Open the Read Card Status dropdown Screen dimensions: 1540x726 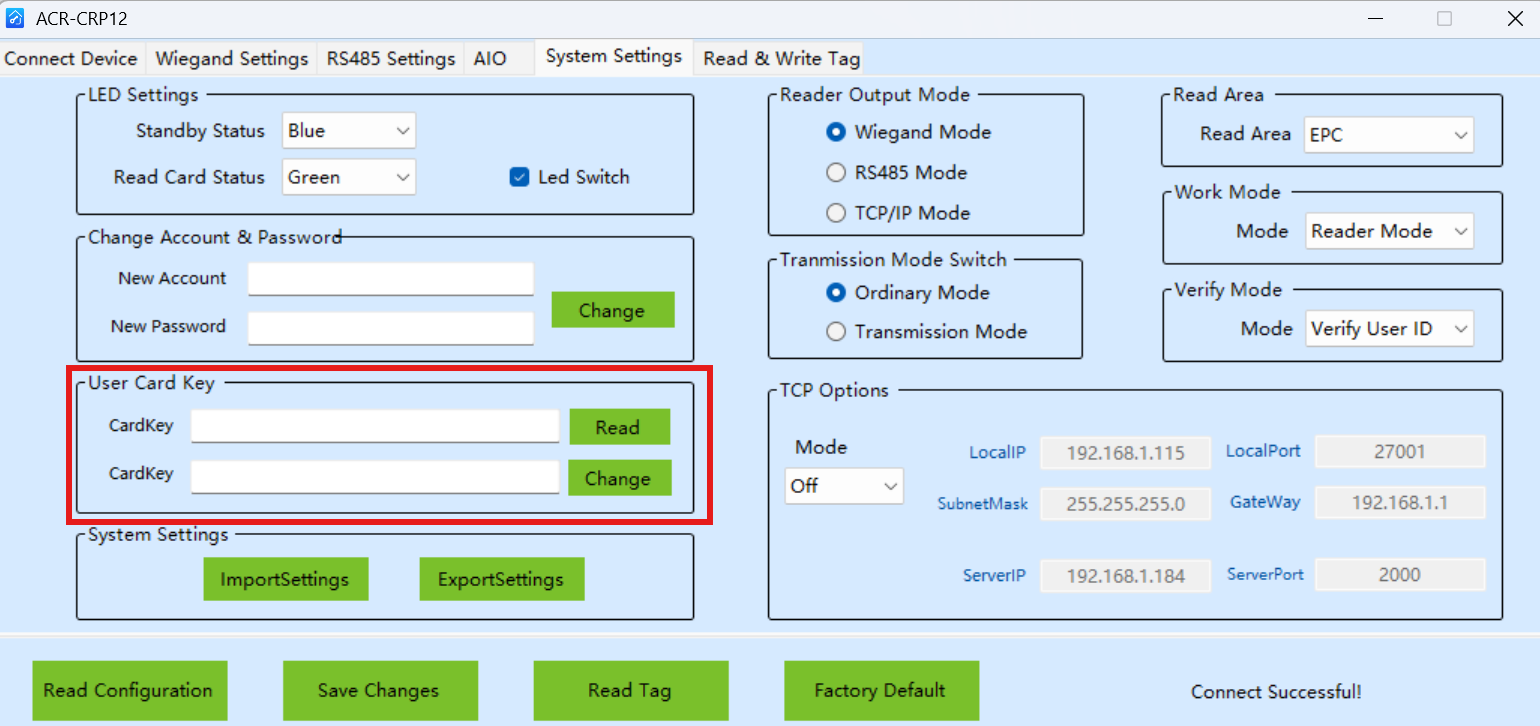[x=349, y=177]
